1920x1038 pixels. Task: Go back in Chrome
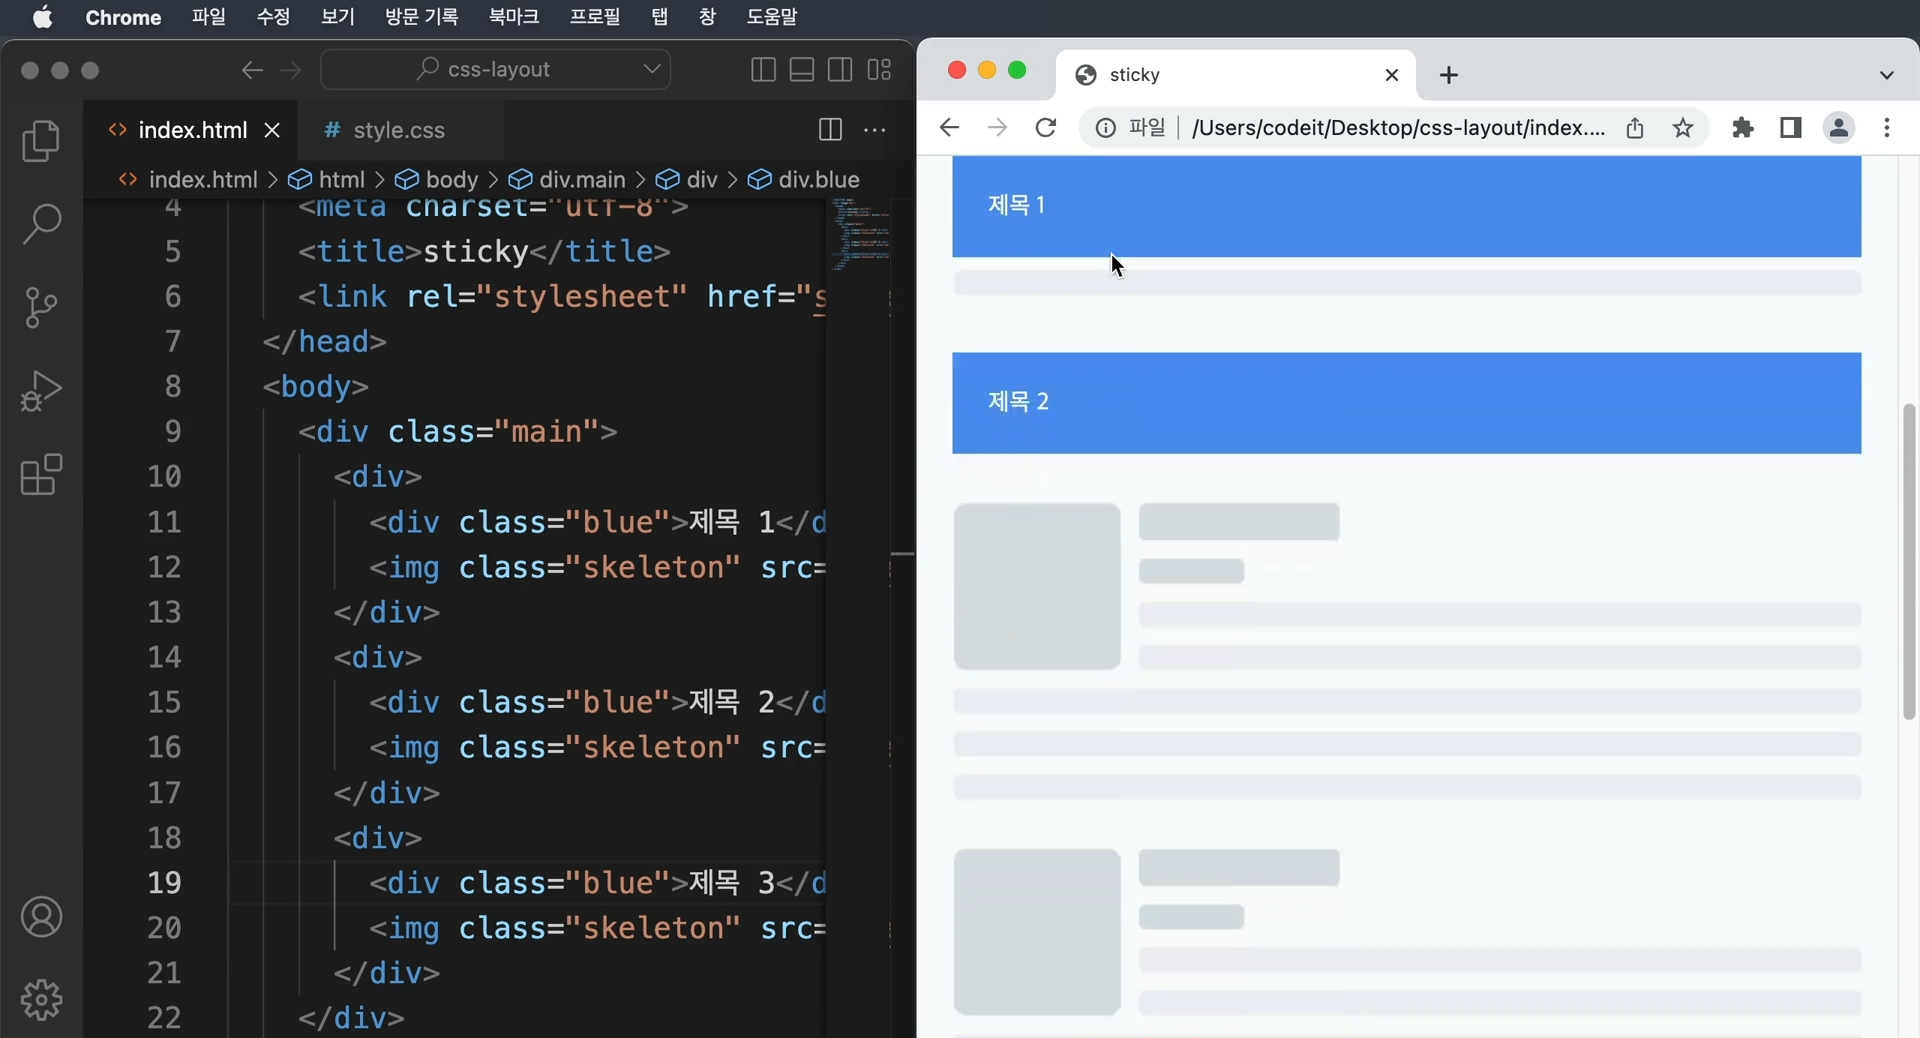[x=949, y=128]
